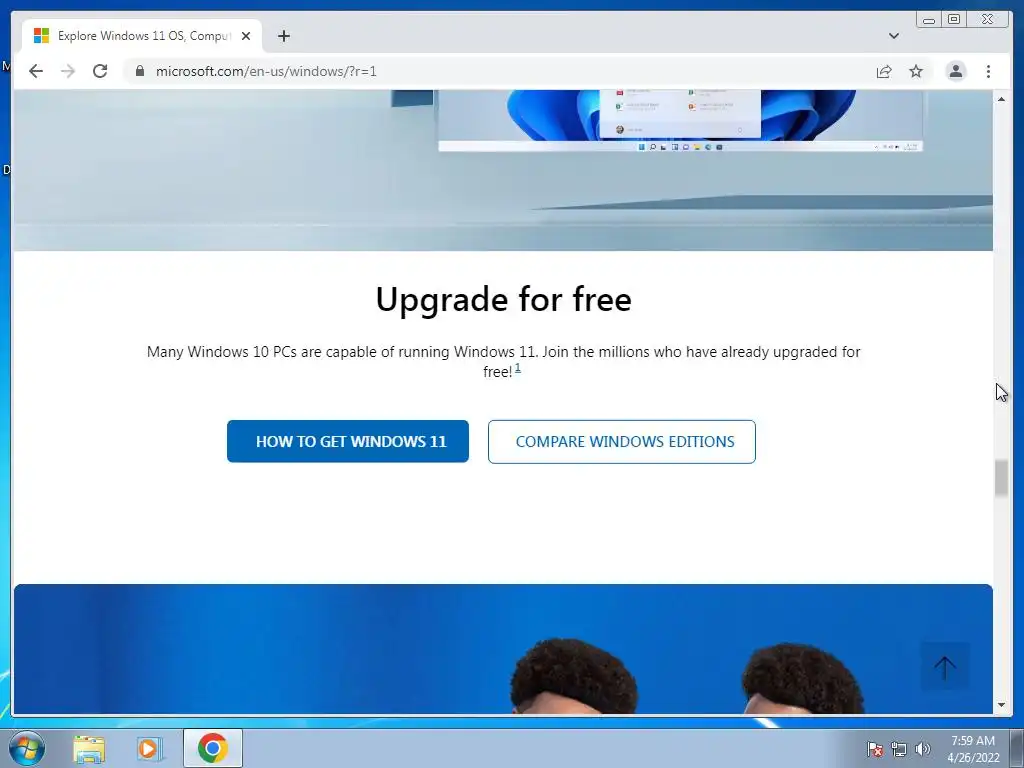Open Windows Explorer from taskbar
1024x768 pixels.
[x=89, y=748]
